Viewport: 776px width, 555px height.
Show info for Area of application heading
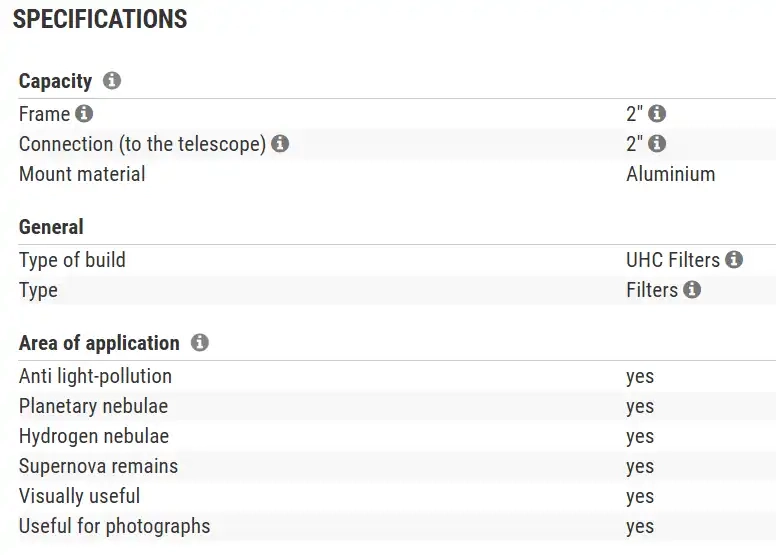[200, 343]
